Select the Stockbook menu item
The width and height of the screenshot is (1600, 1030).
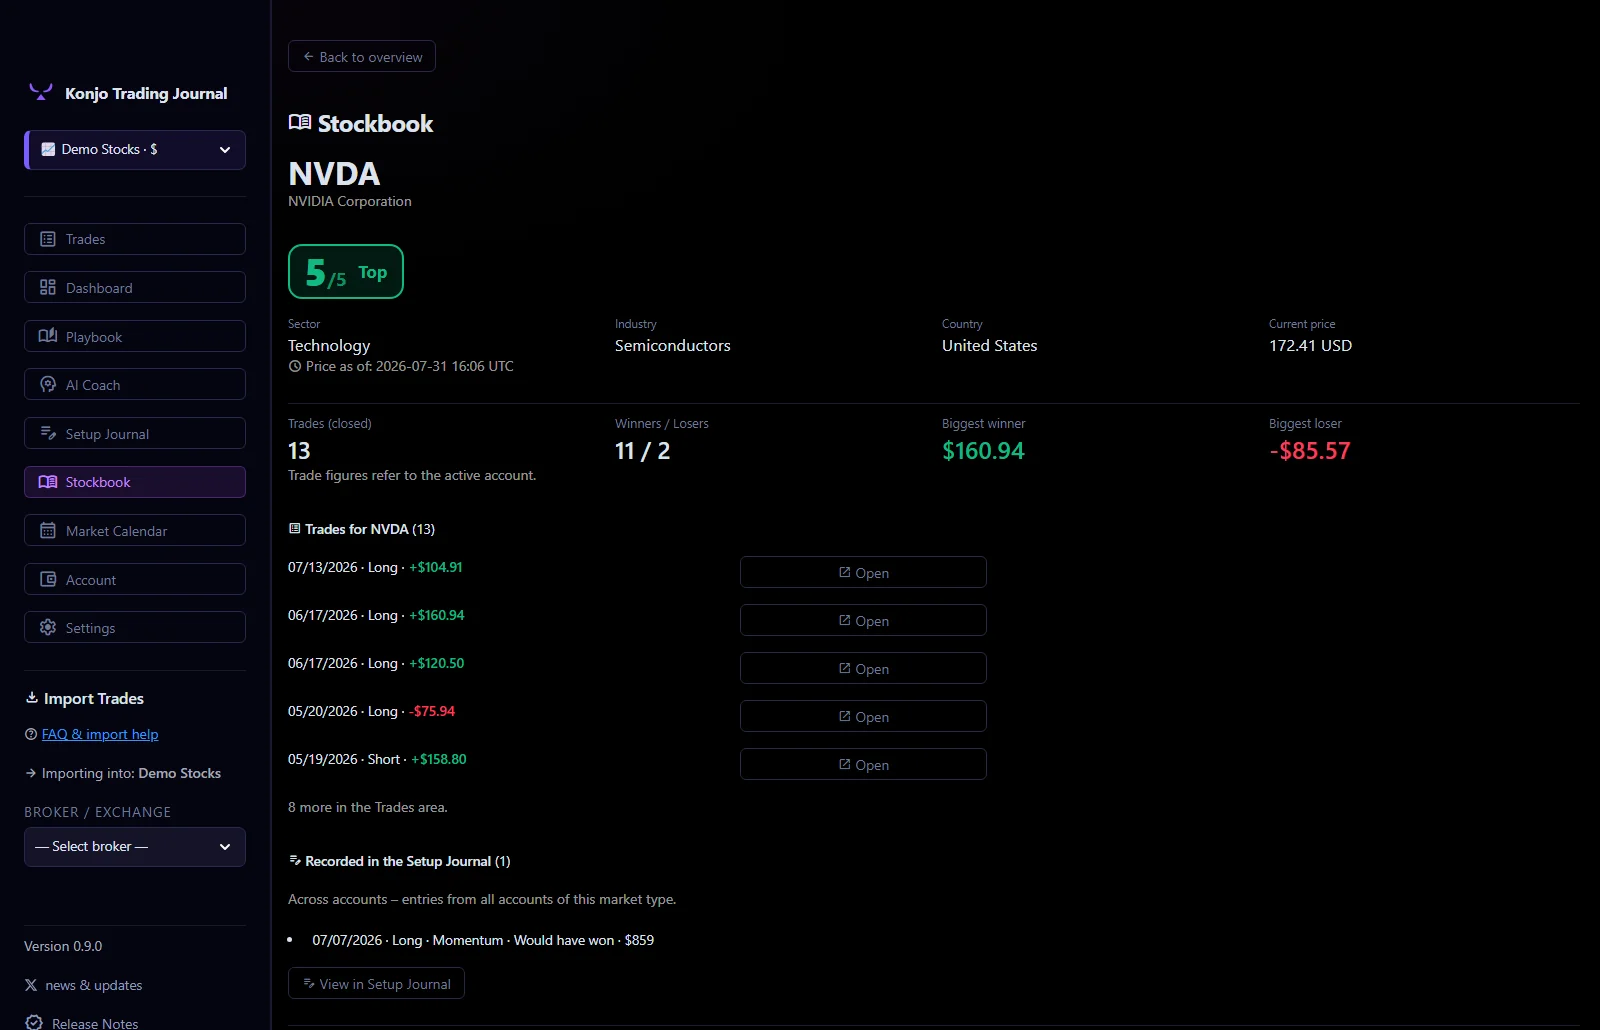pos(135,482)
